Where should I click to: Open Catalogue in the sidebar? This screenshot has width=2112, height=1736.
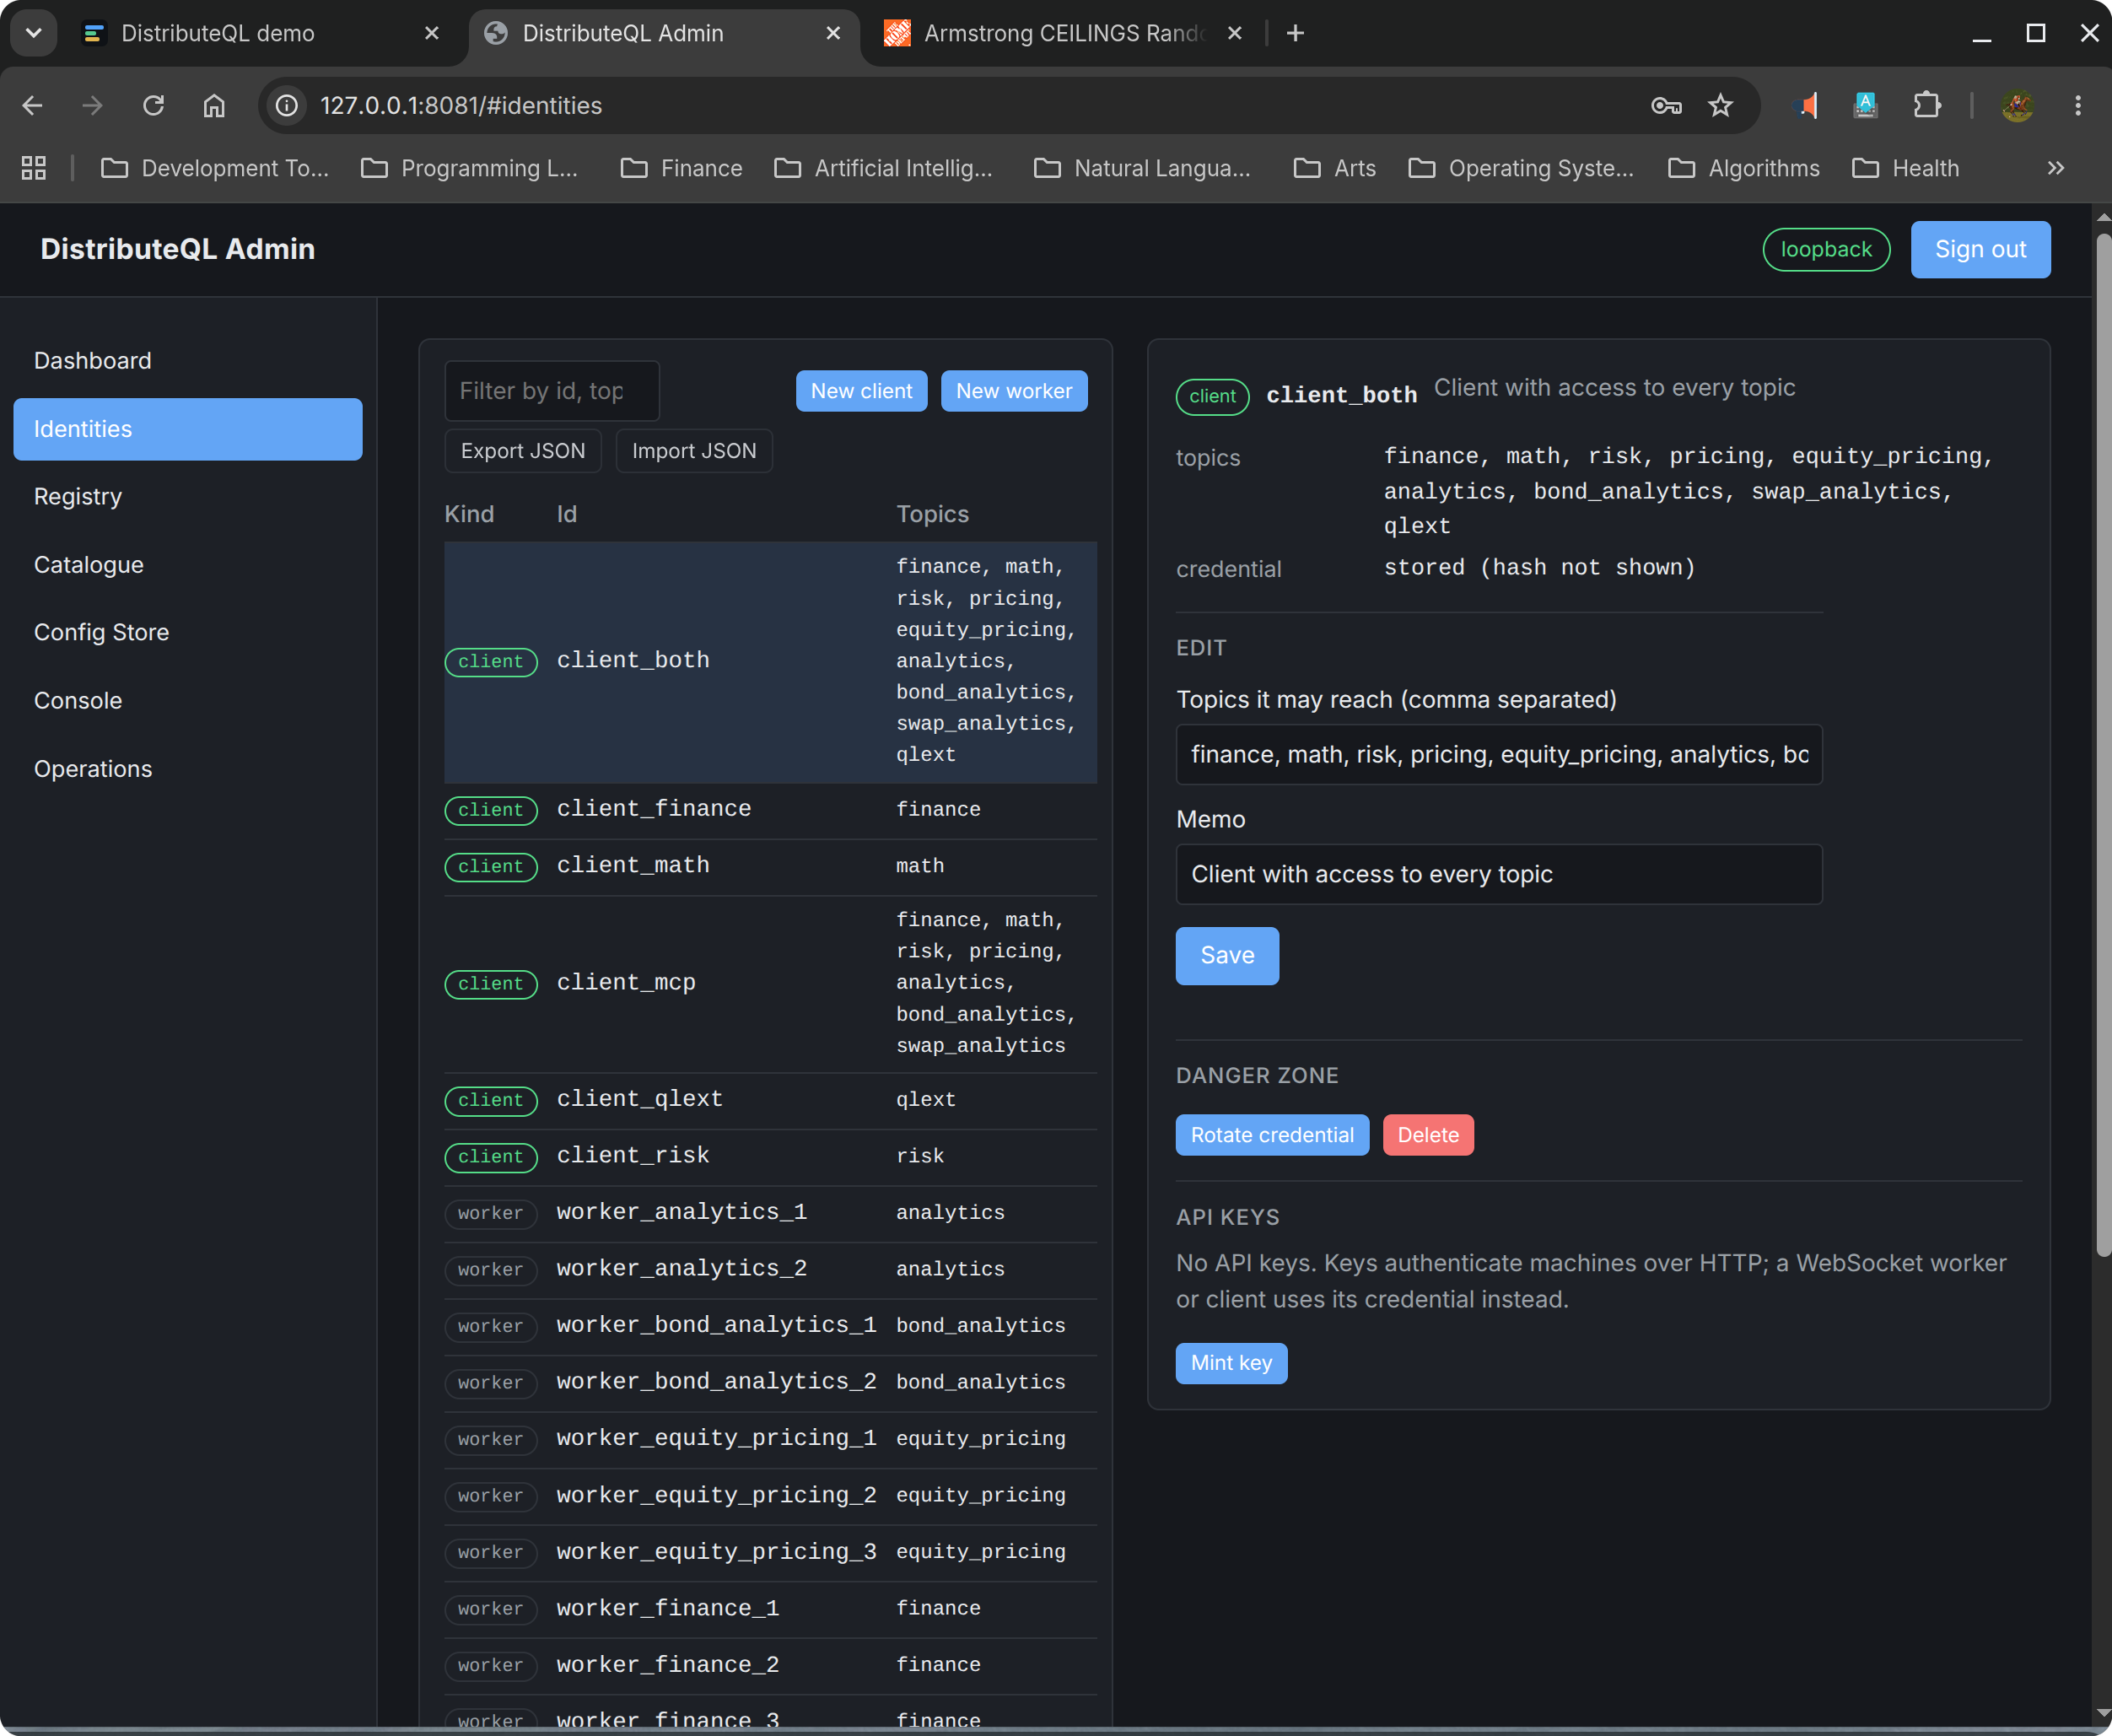[188, 565]
